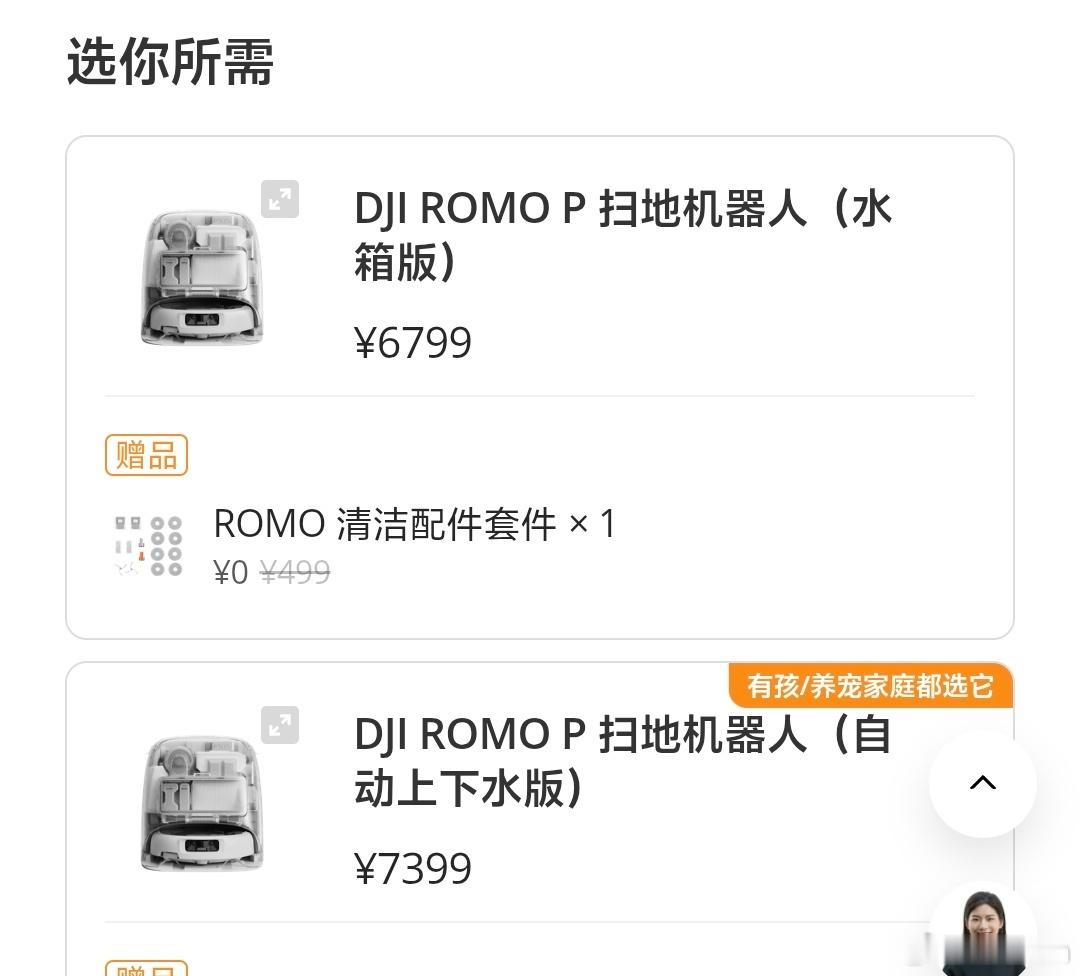
Task: Tap the partially visible second 赠品 badge
Action: pyautogui.click(x=146, y=968)
